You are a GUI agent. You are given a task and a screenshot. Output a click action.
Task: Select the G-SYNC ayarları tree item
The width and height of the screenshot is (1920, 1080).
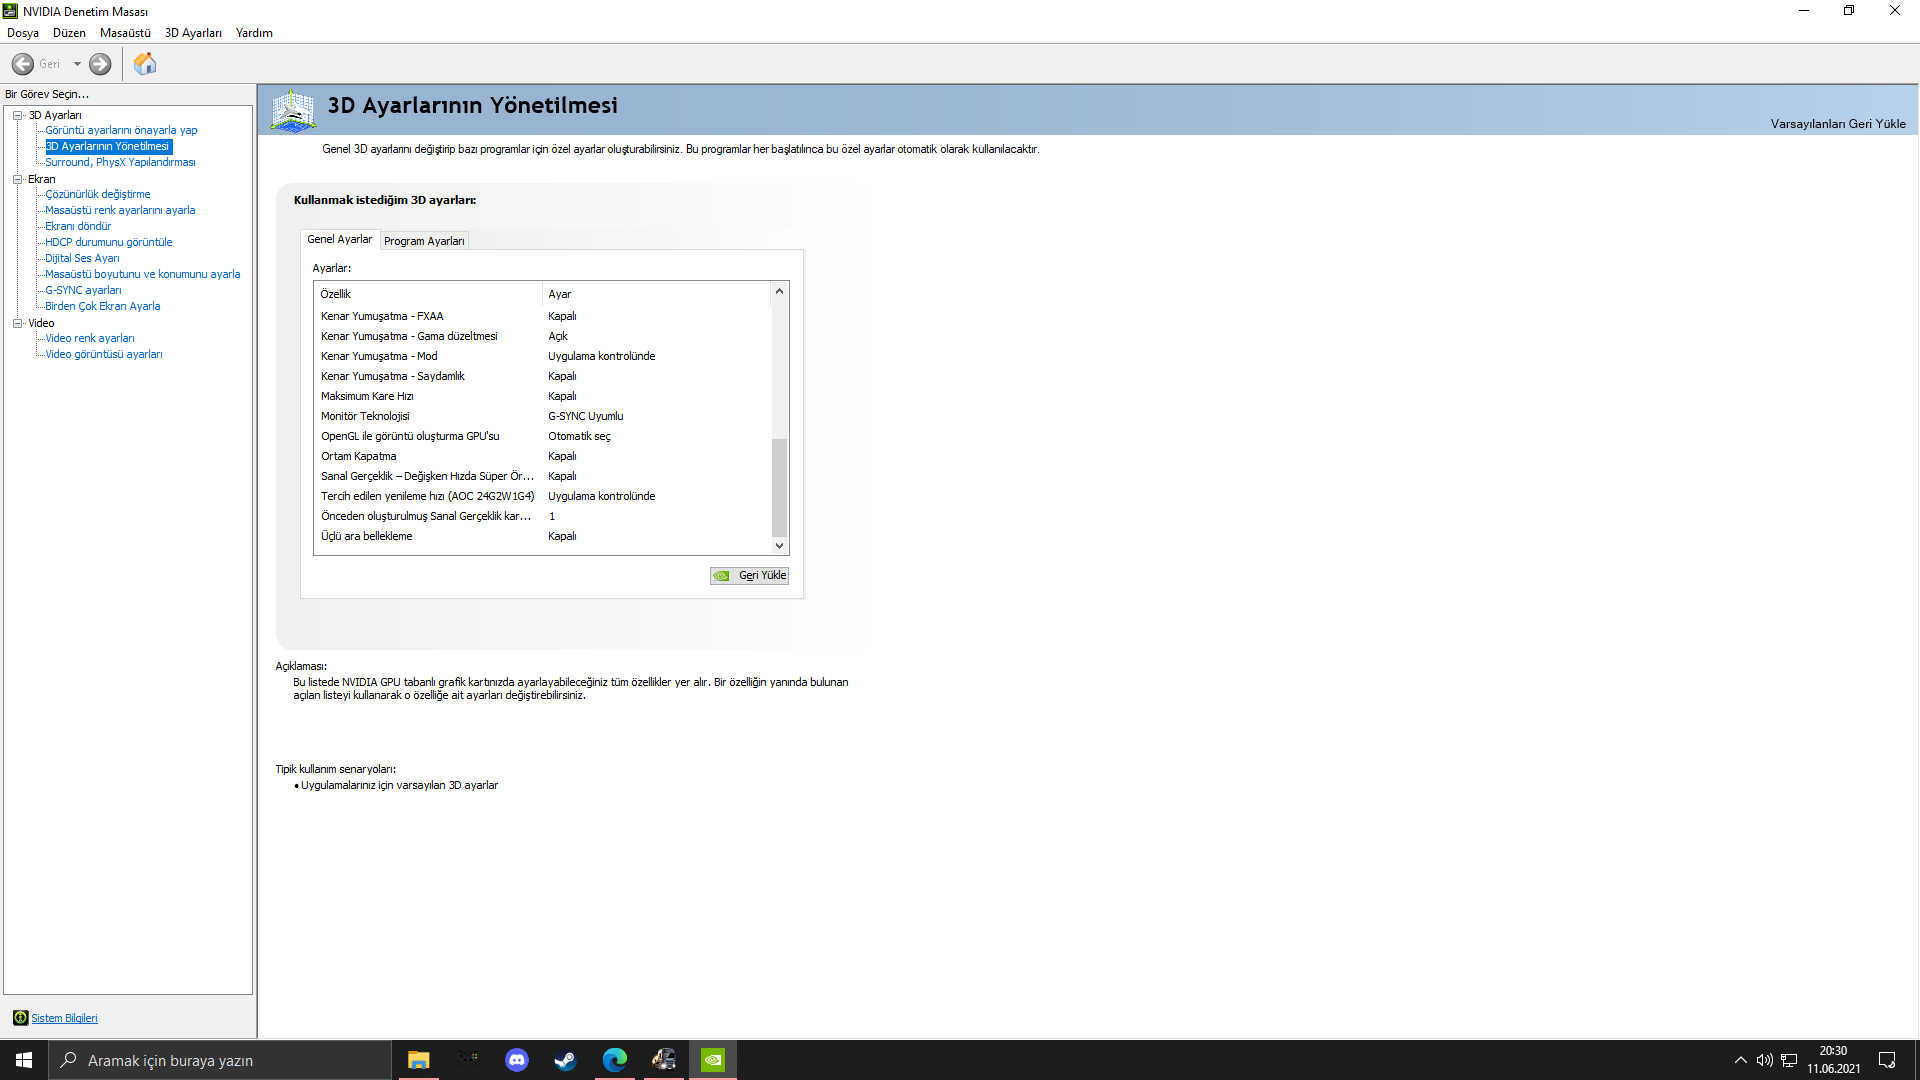tap(83, 290)
